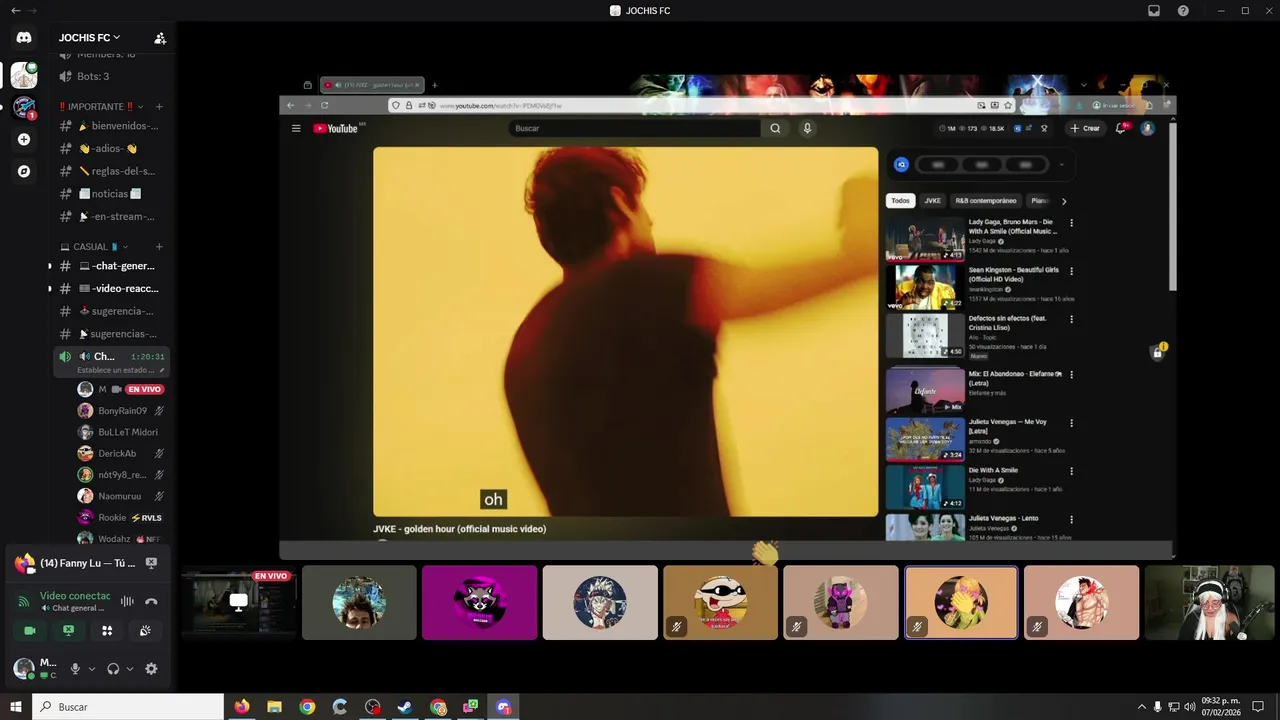Select Naomuruu in the voice channel list
This screenshot has height=720, width=1280.
coord(120,496)
